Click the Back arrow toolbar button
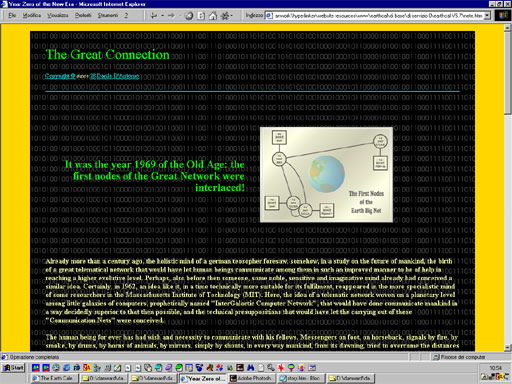The height and width of the screenshot is (384, 512). [x=154, y=15]
